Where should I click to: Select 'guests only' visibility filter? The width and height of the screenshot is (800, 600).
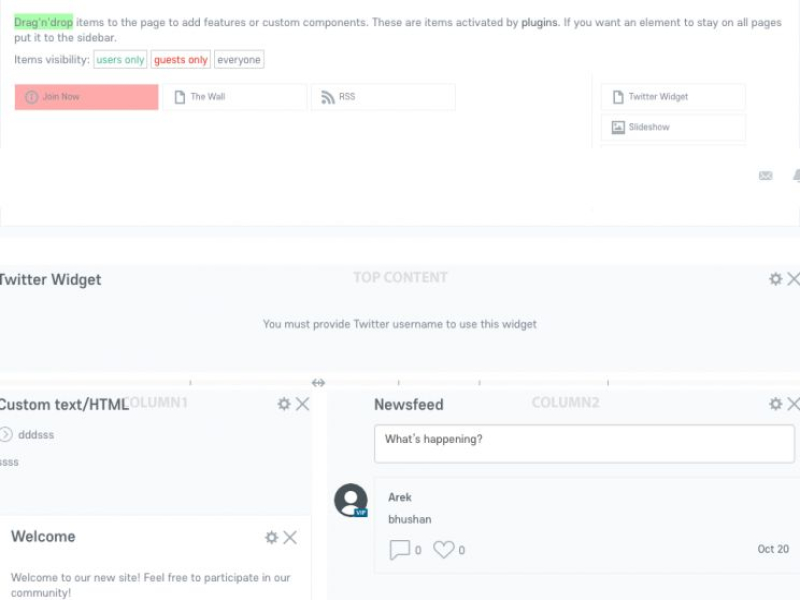[x=181, y=60]
